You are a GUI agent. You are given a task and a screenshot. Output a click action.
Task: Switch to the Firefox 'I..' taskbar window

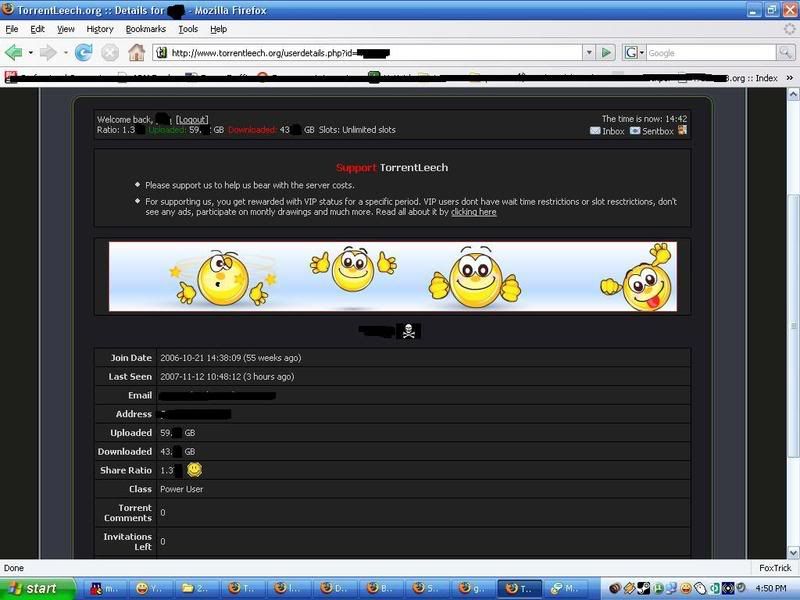pyautogui.click(x=288, y=588)
